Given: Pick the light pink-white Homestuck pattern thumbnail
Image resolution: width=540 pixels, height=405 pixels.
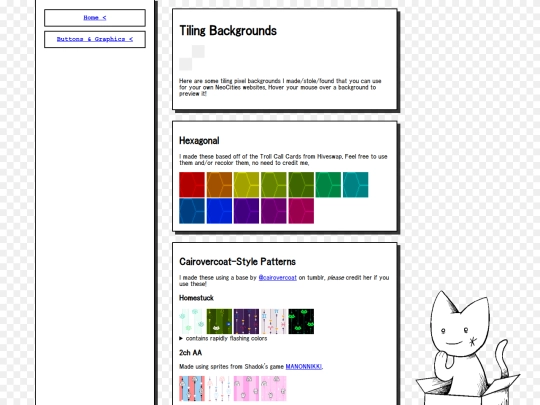Looking at the screenshot, I should point(273,321).
